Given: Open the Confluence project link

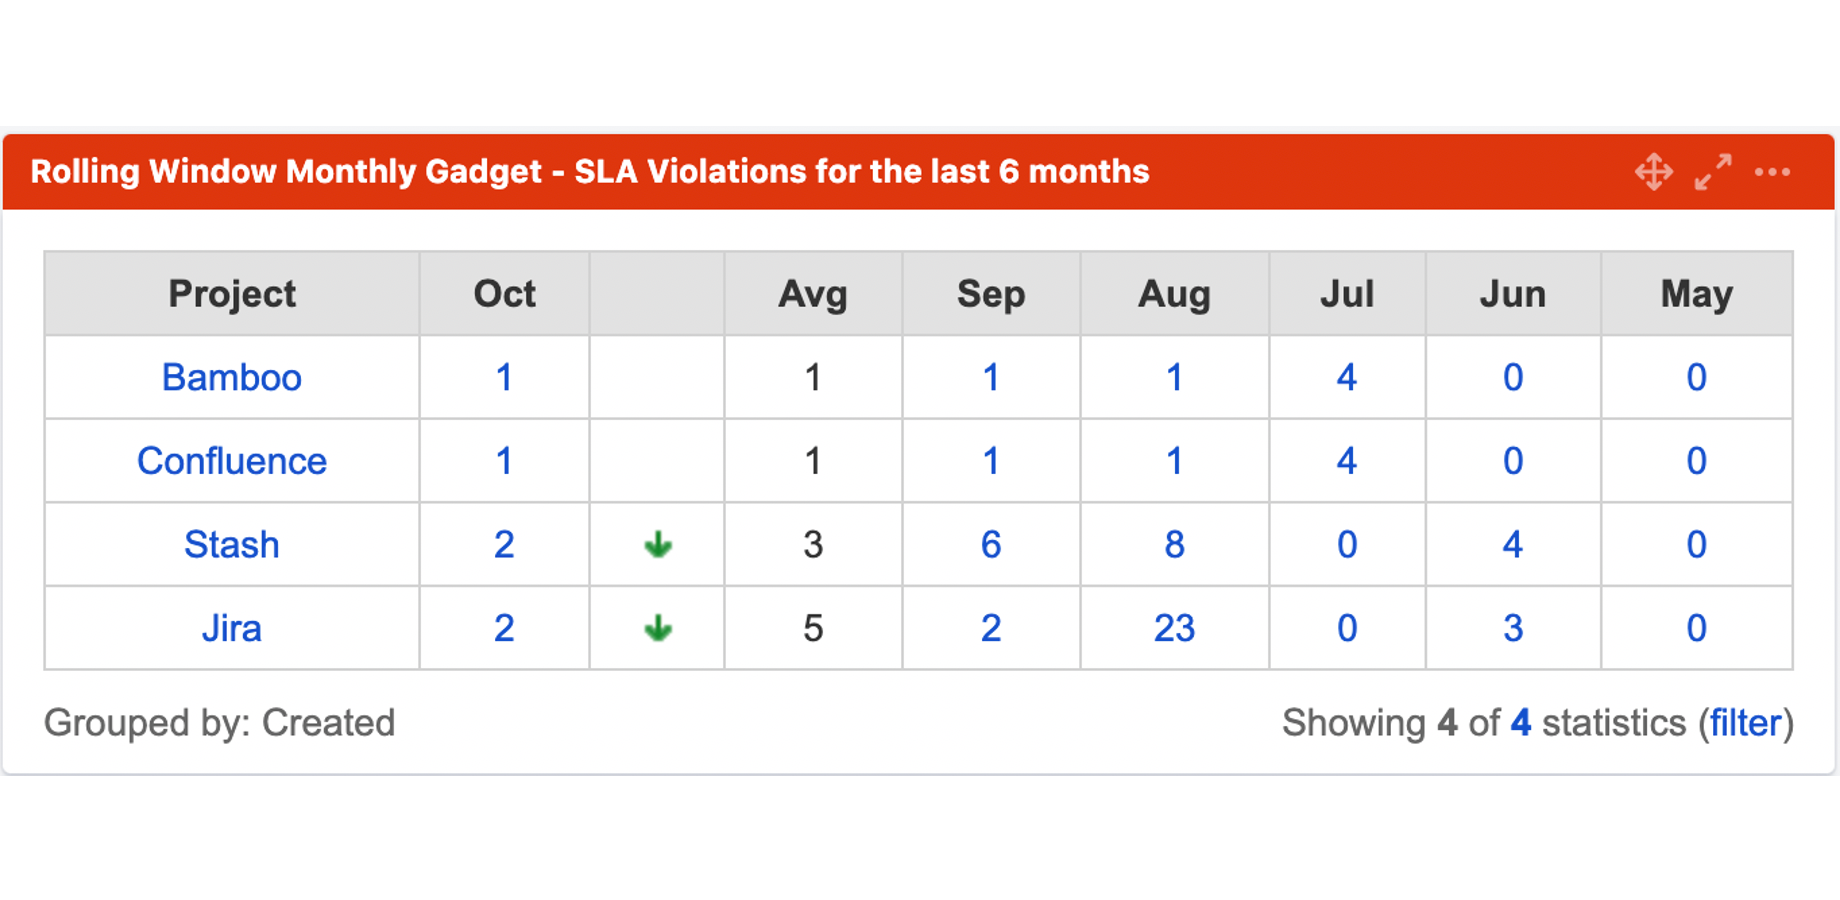Looking at the screenshot, I should tap(232, 461).
